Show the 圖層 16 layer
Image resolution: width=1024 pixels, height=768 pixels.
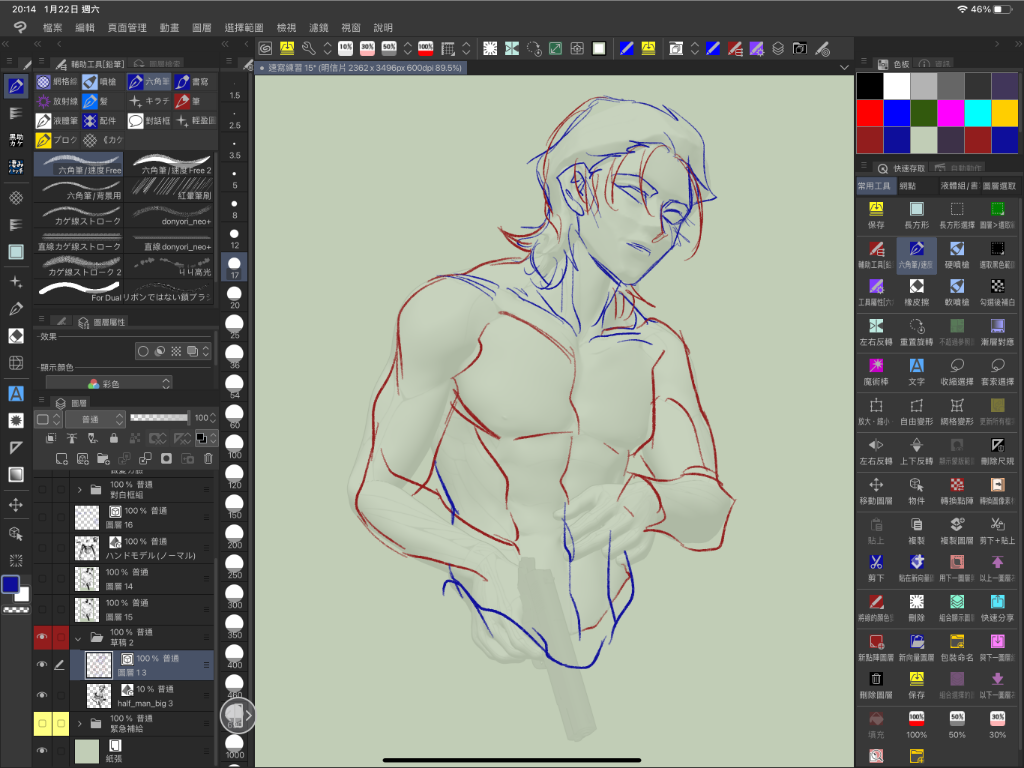42,517
